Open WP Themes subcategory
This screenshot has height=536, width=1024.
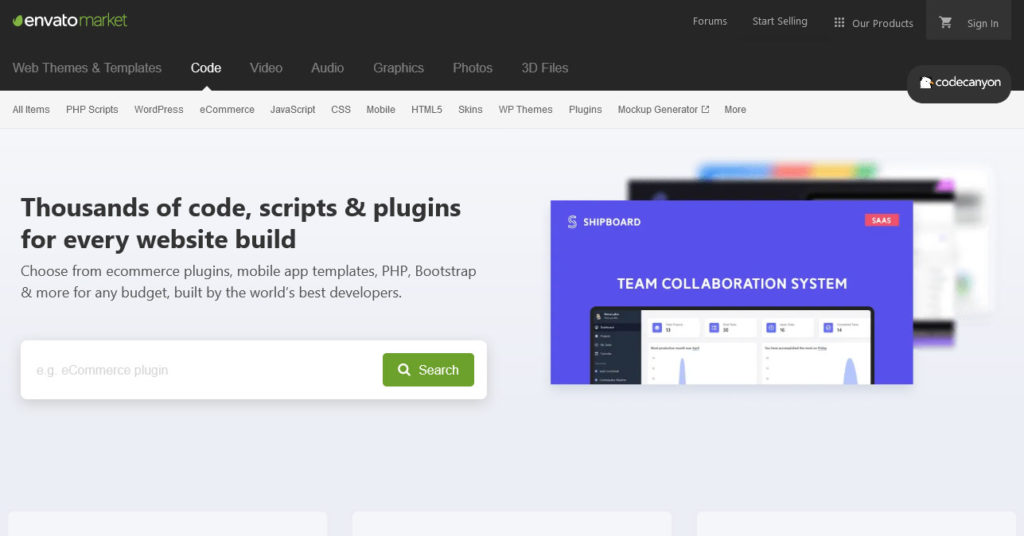coord(525,110)
